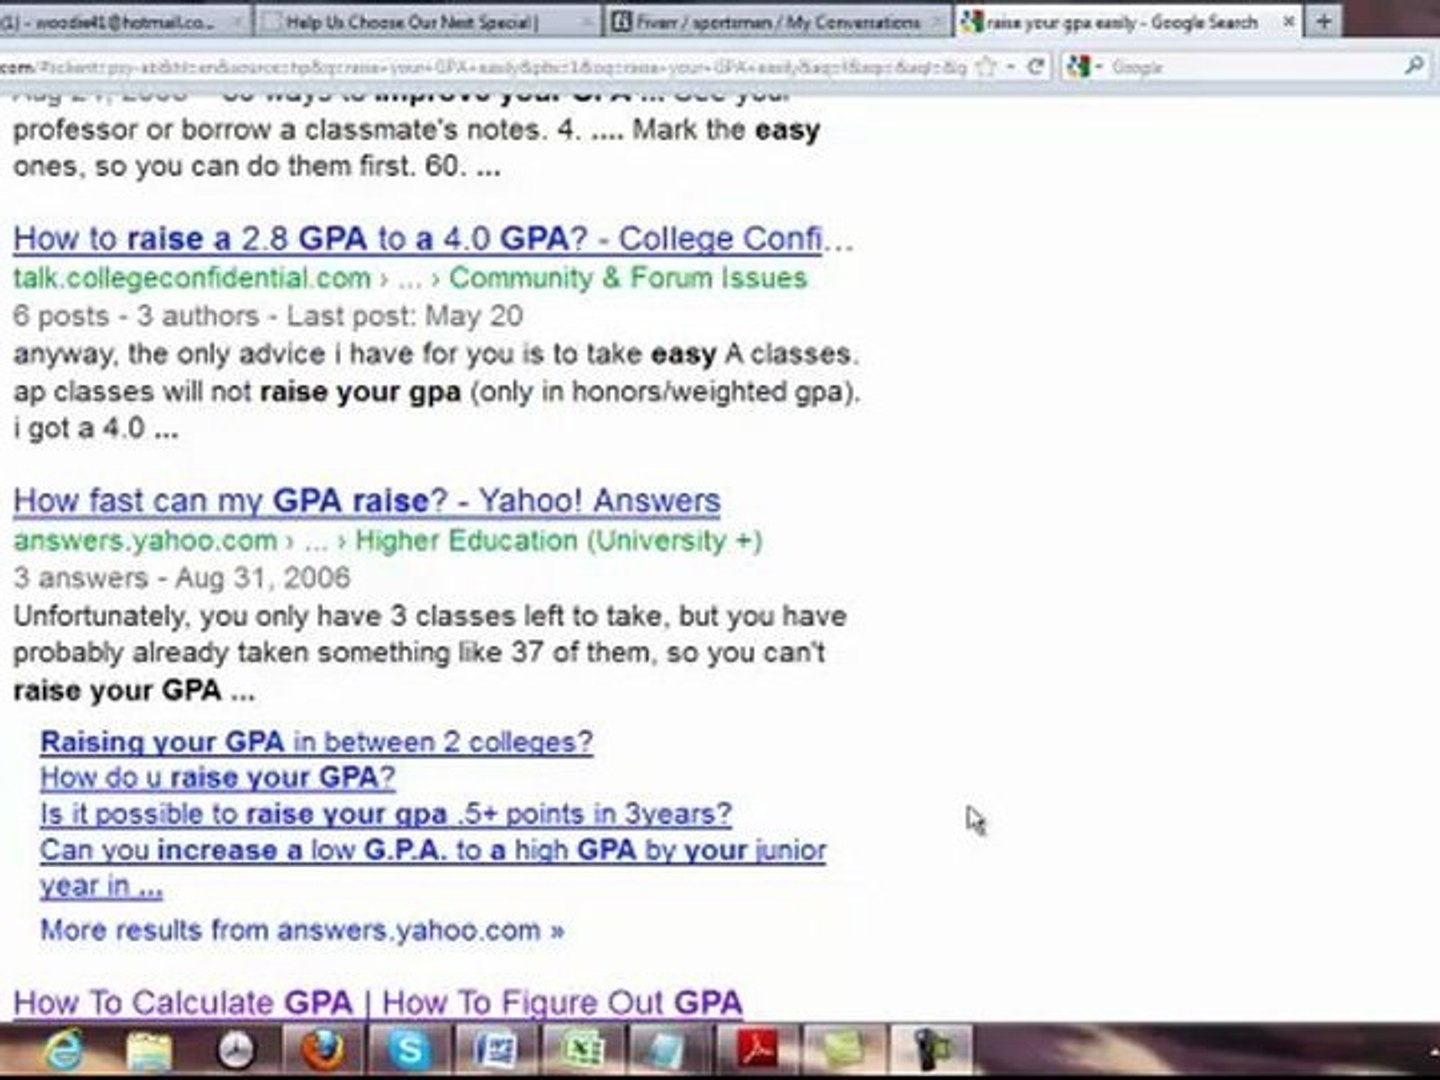Viewport: 1440px width, 1080px height.
Task: Launch Adobe Reader from the taskbar
Action: pyautogui.click(x=758, y=1051)
